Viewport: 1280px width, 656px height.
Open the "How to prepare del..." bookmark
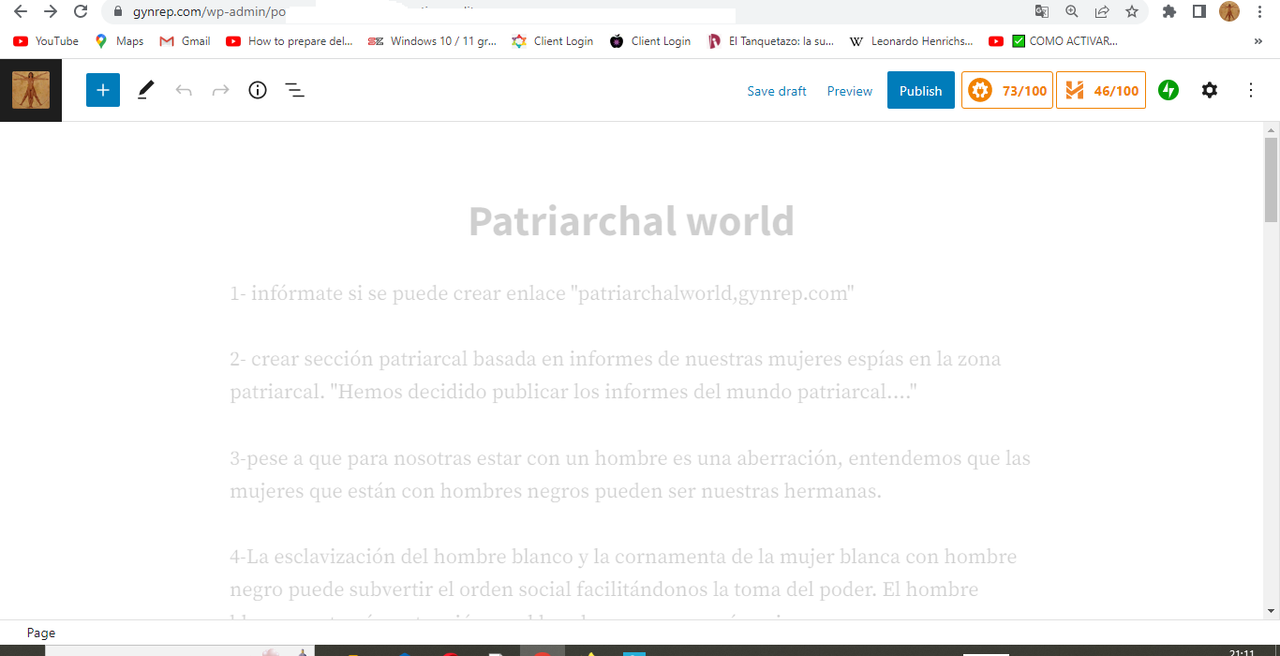(289, 41)
